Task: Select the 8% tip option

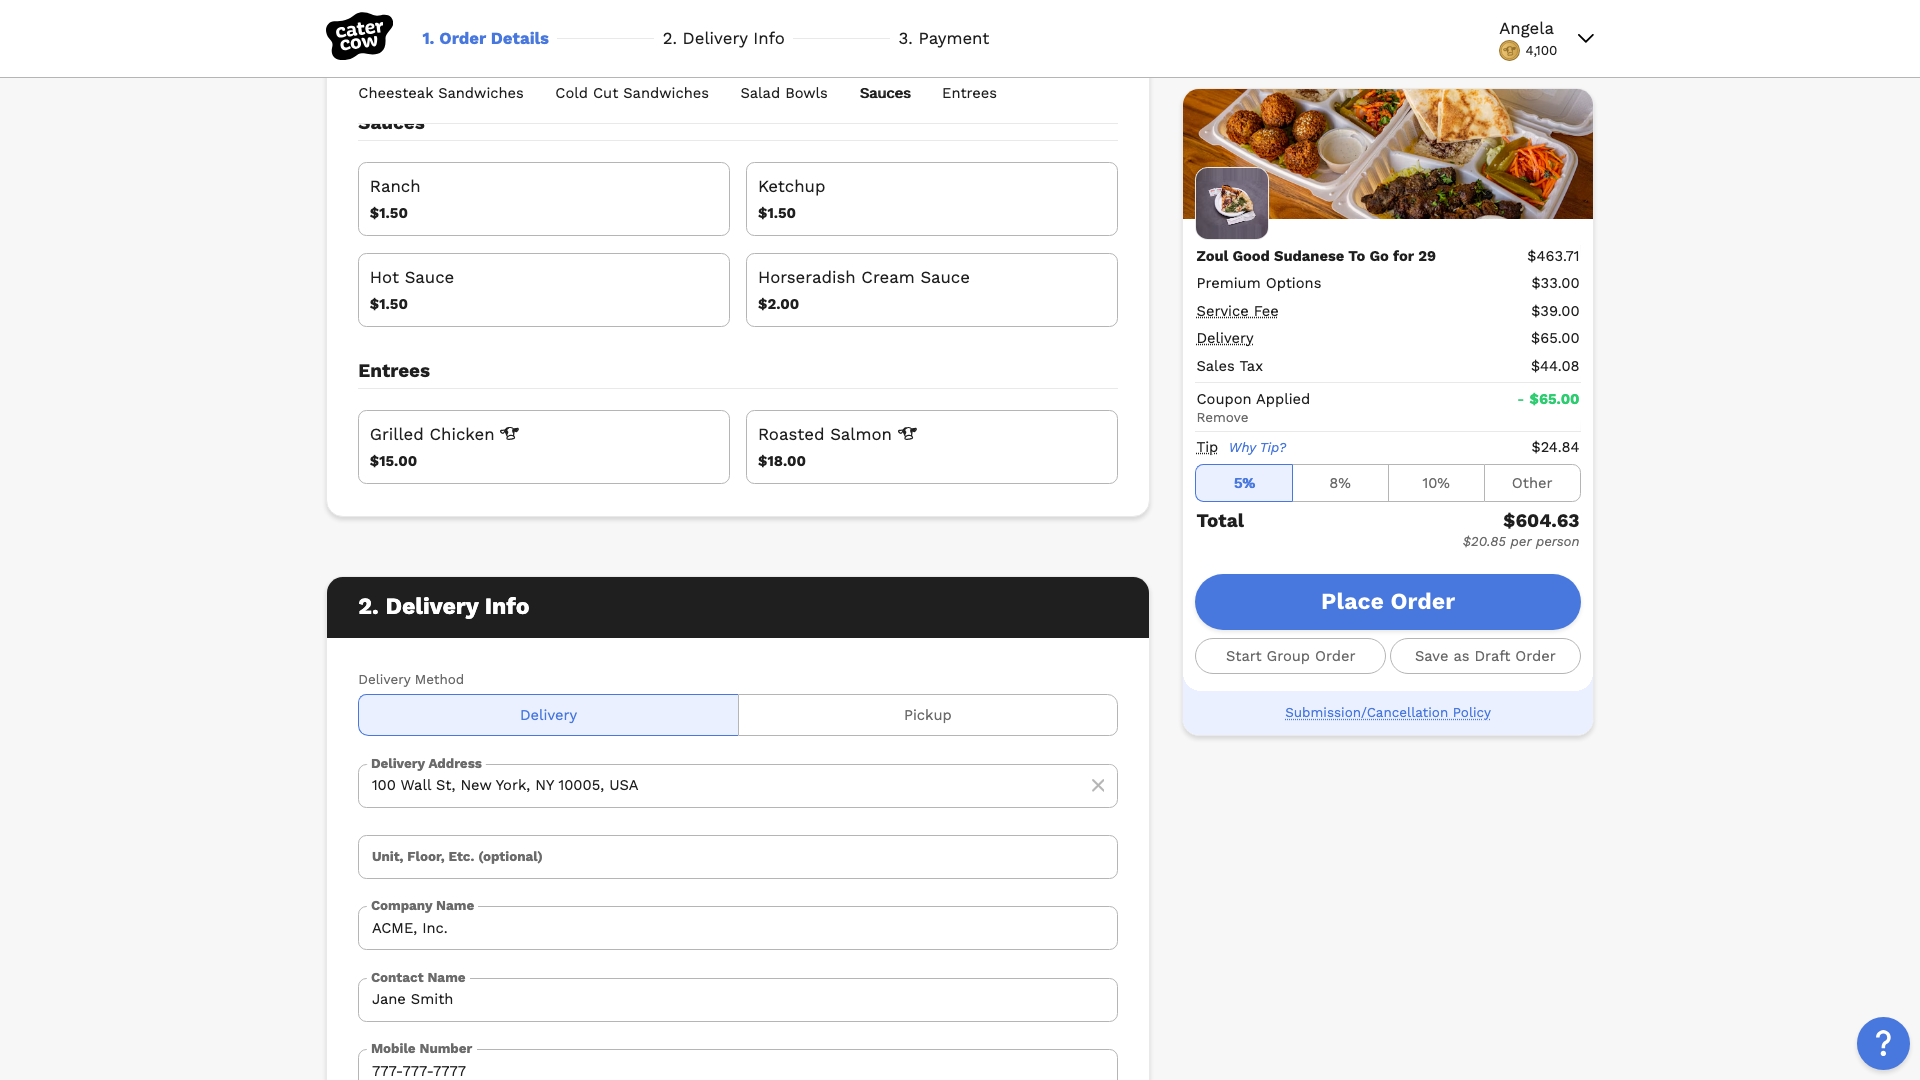Action: (x=1340, y=483)
